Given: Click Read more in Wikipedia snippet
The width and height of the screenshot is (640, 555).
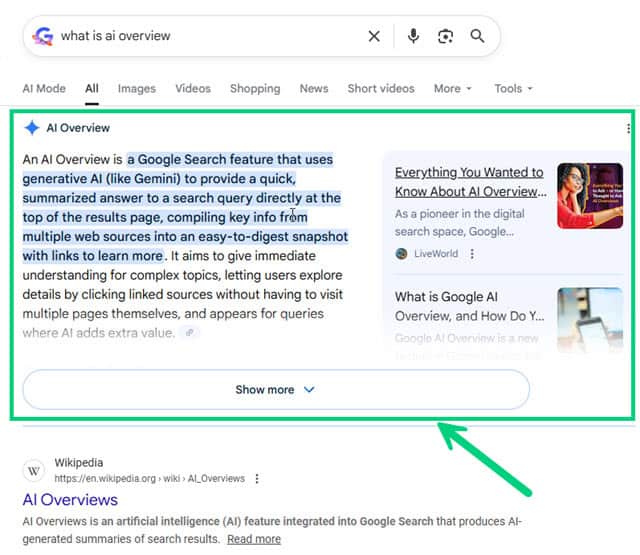Looking at the screenshot, I should (x=254, y=539).
